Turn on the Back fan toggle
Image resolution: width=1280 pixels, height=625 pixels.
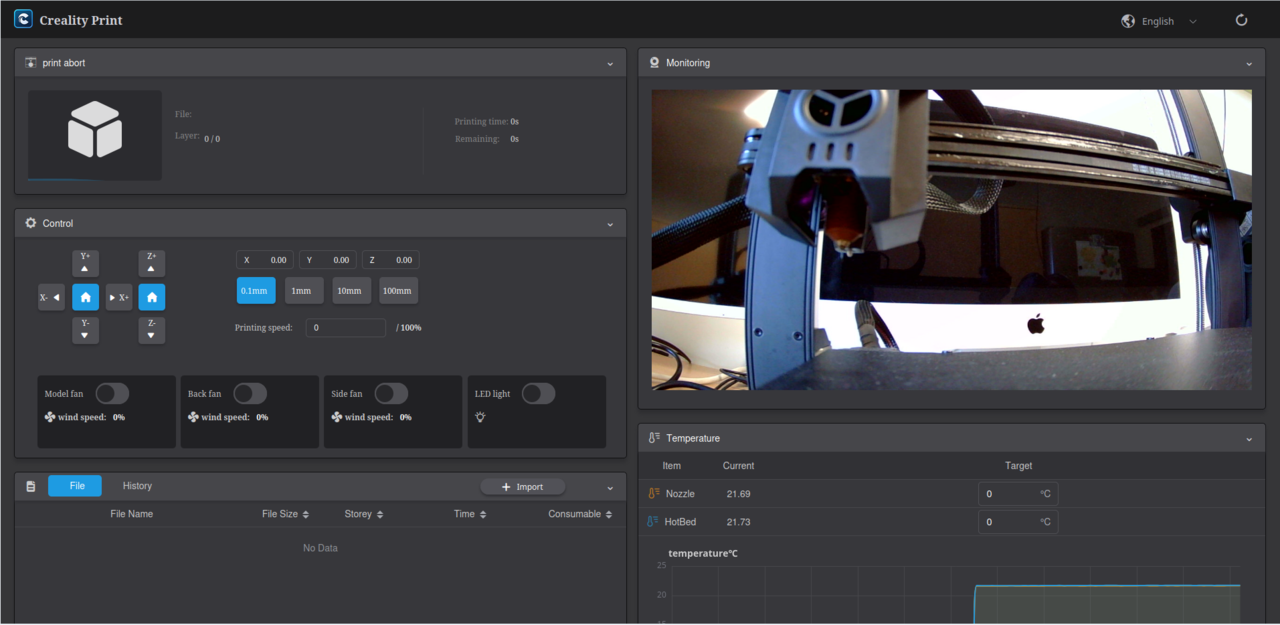[250, 394]
